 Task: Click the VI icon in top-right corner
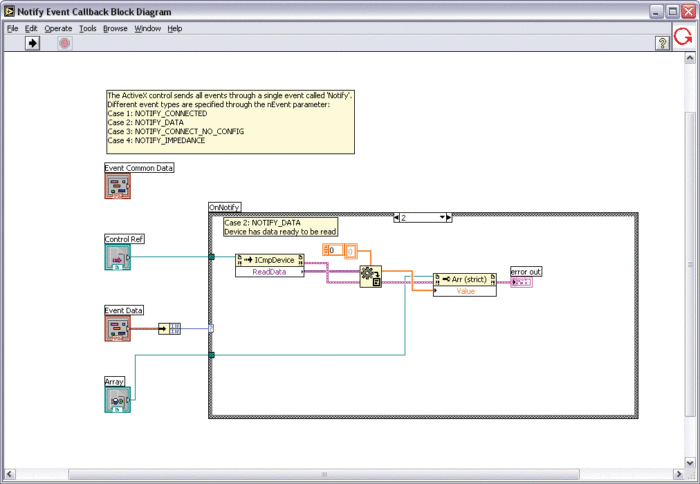[x=683, y=37]
